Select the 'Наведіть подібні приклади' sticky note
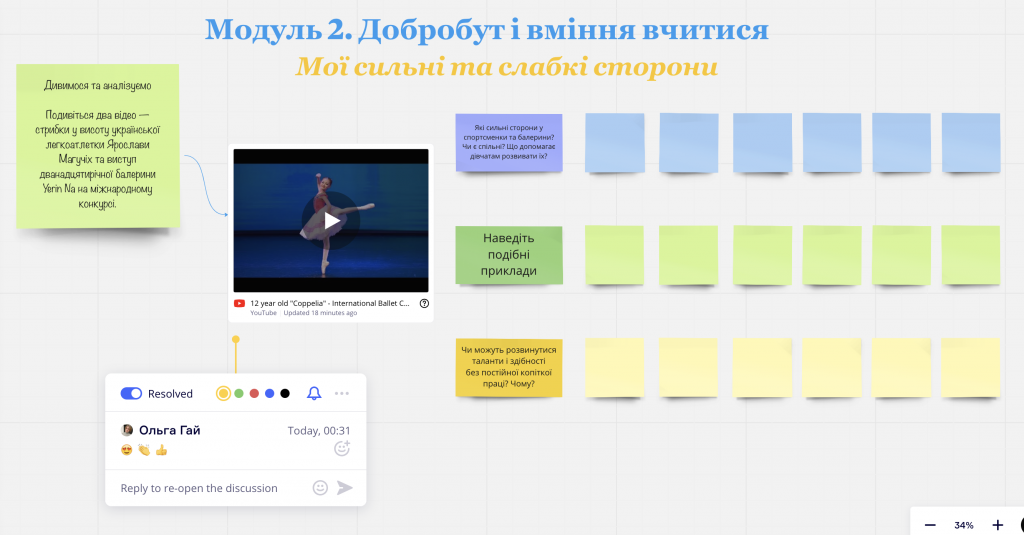Image resolution: width=1024 pixels, height=535 pixels. pyautogui.click(x=509, y=255)
